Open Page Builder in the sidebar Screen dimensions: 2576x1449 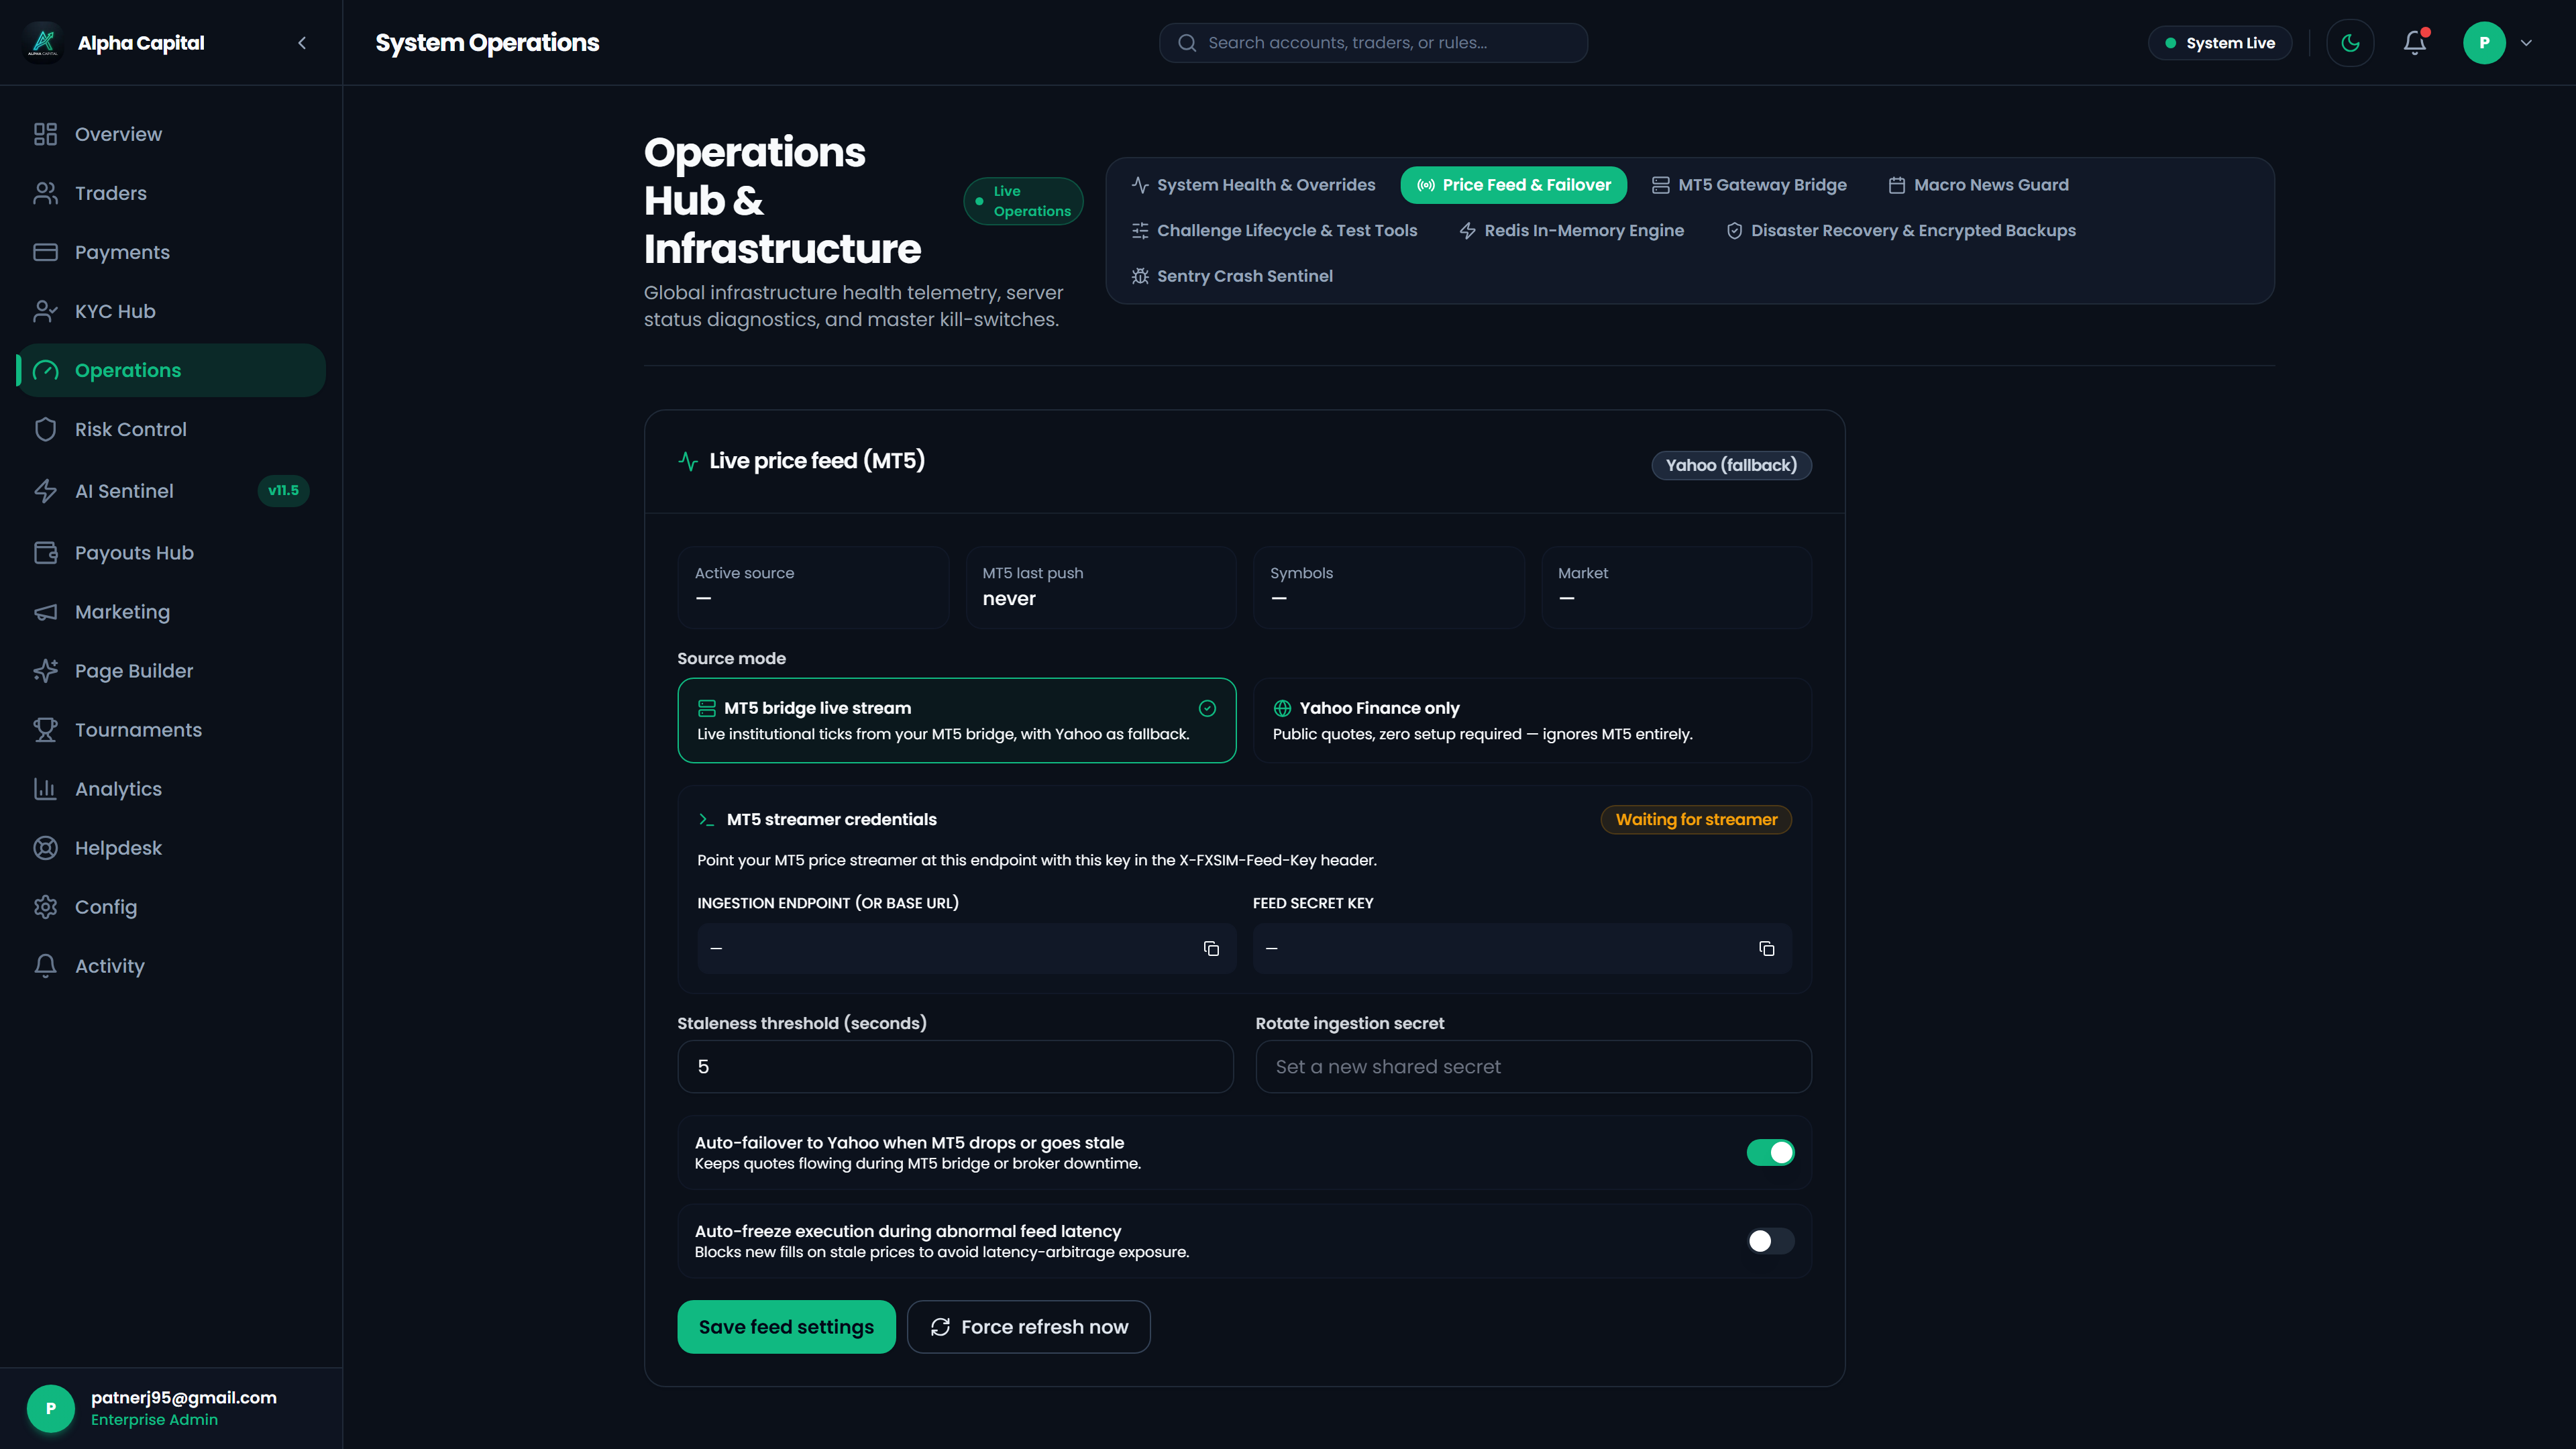click(x=171, y=671)
